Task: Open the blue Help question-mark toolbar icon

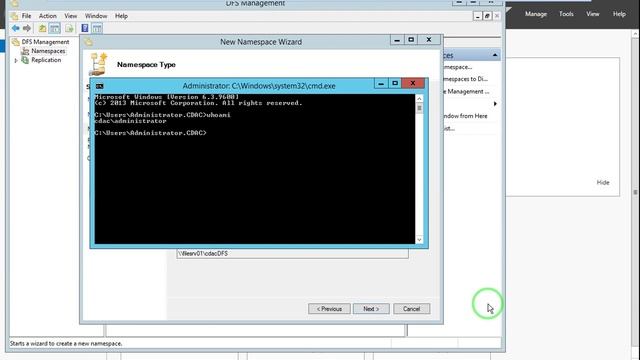Action: [84, 28]
